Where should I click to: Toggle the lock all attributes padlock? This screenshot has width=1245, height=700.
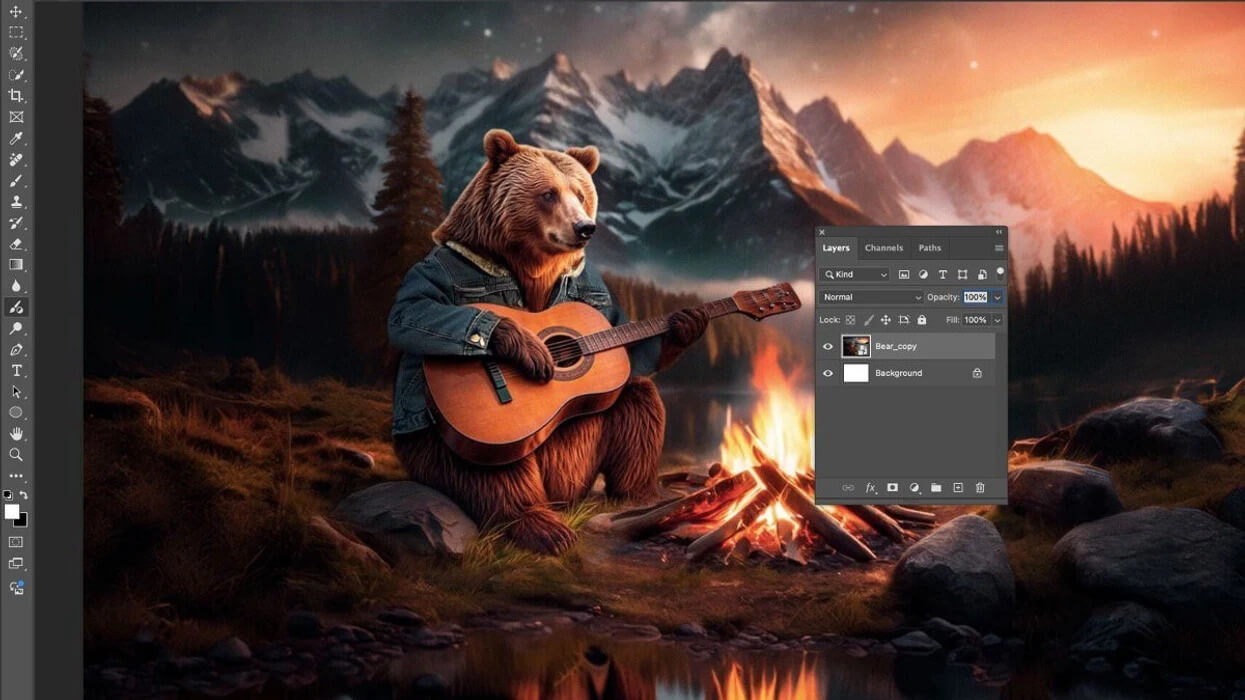pyautogui.click(x=922, y=320)
